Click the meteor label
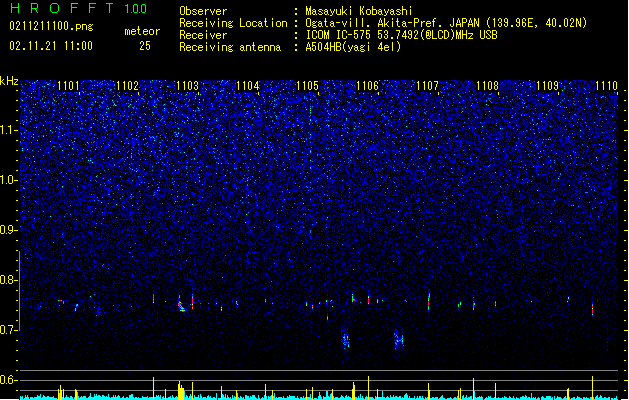Screen dimensions: 629x400 pos(142,31)
